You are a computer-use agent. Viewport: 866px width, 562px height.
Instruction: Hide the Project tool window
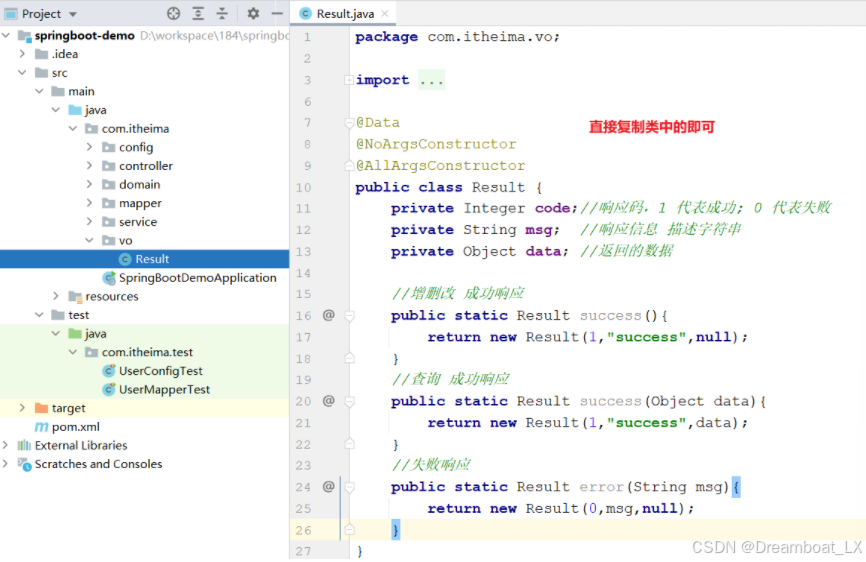pyautogui.click(x=277, y=13)
